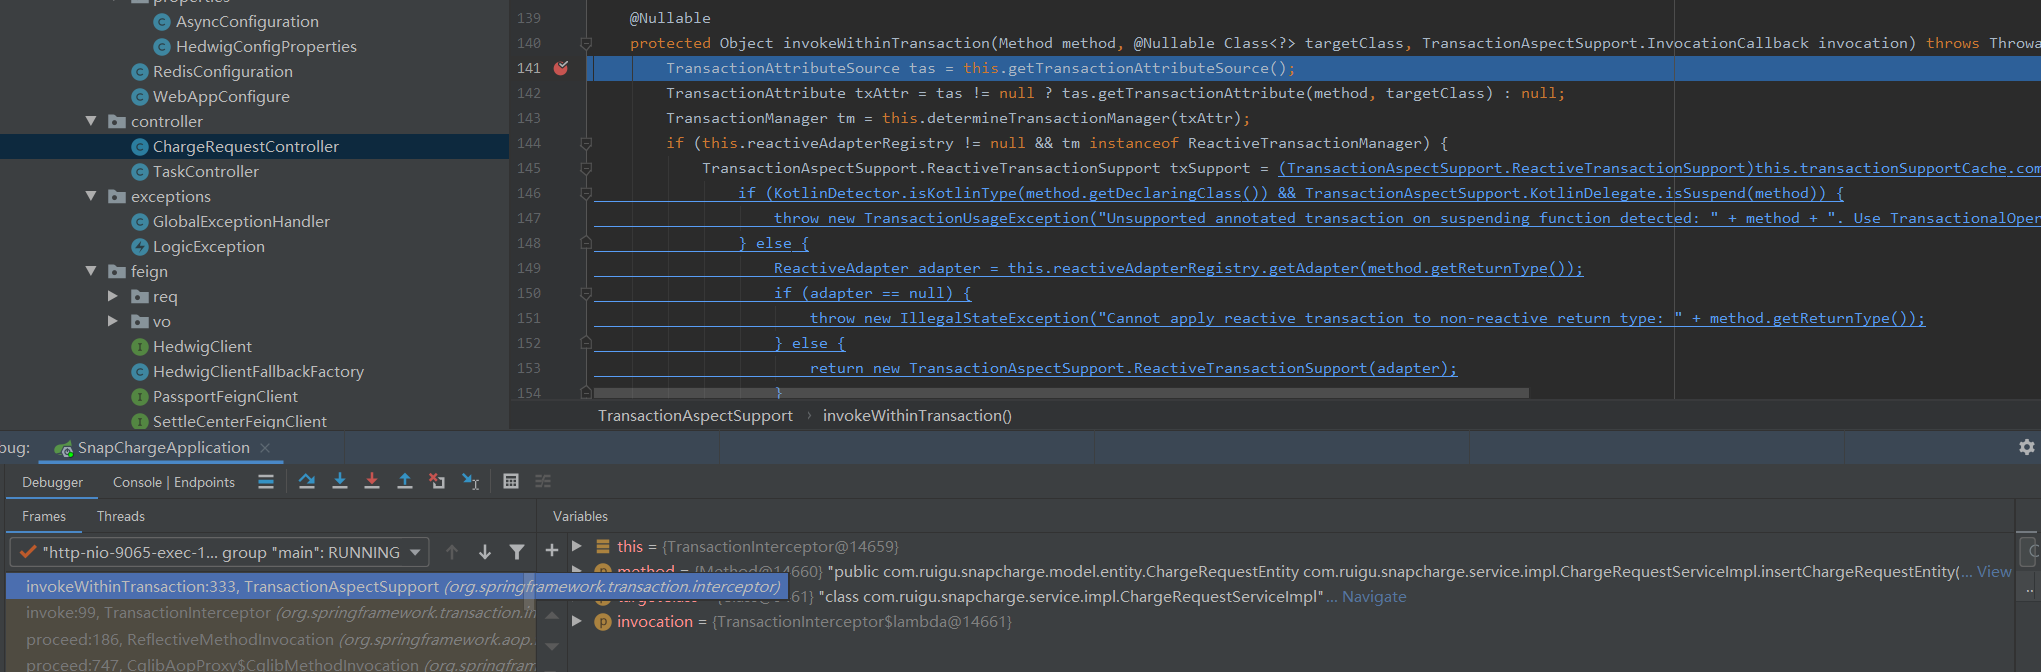This screenshot has width=2041, height=672.
Task: Add a new watch with plus icon
Action: pyautogui.click(x=551, y=550)
